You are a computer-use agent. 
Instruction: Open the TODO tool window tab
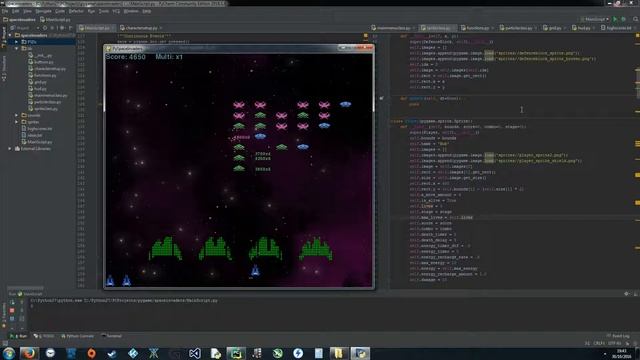[44, 336]
